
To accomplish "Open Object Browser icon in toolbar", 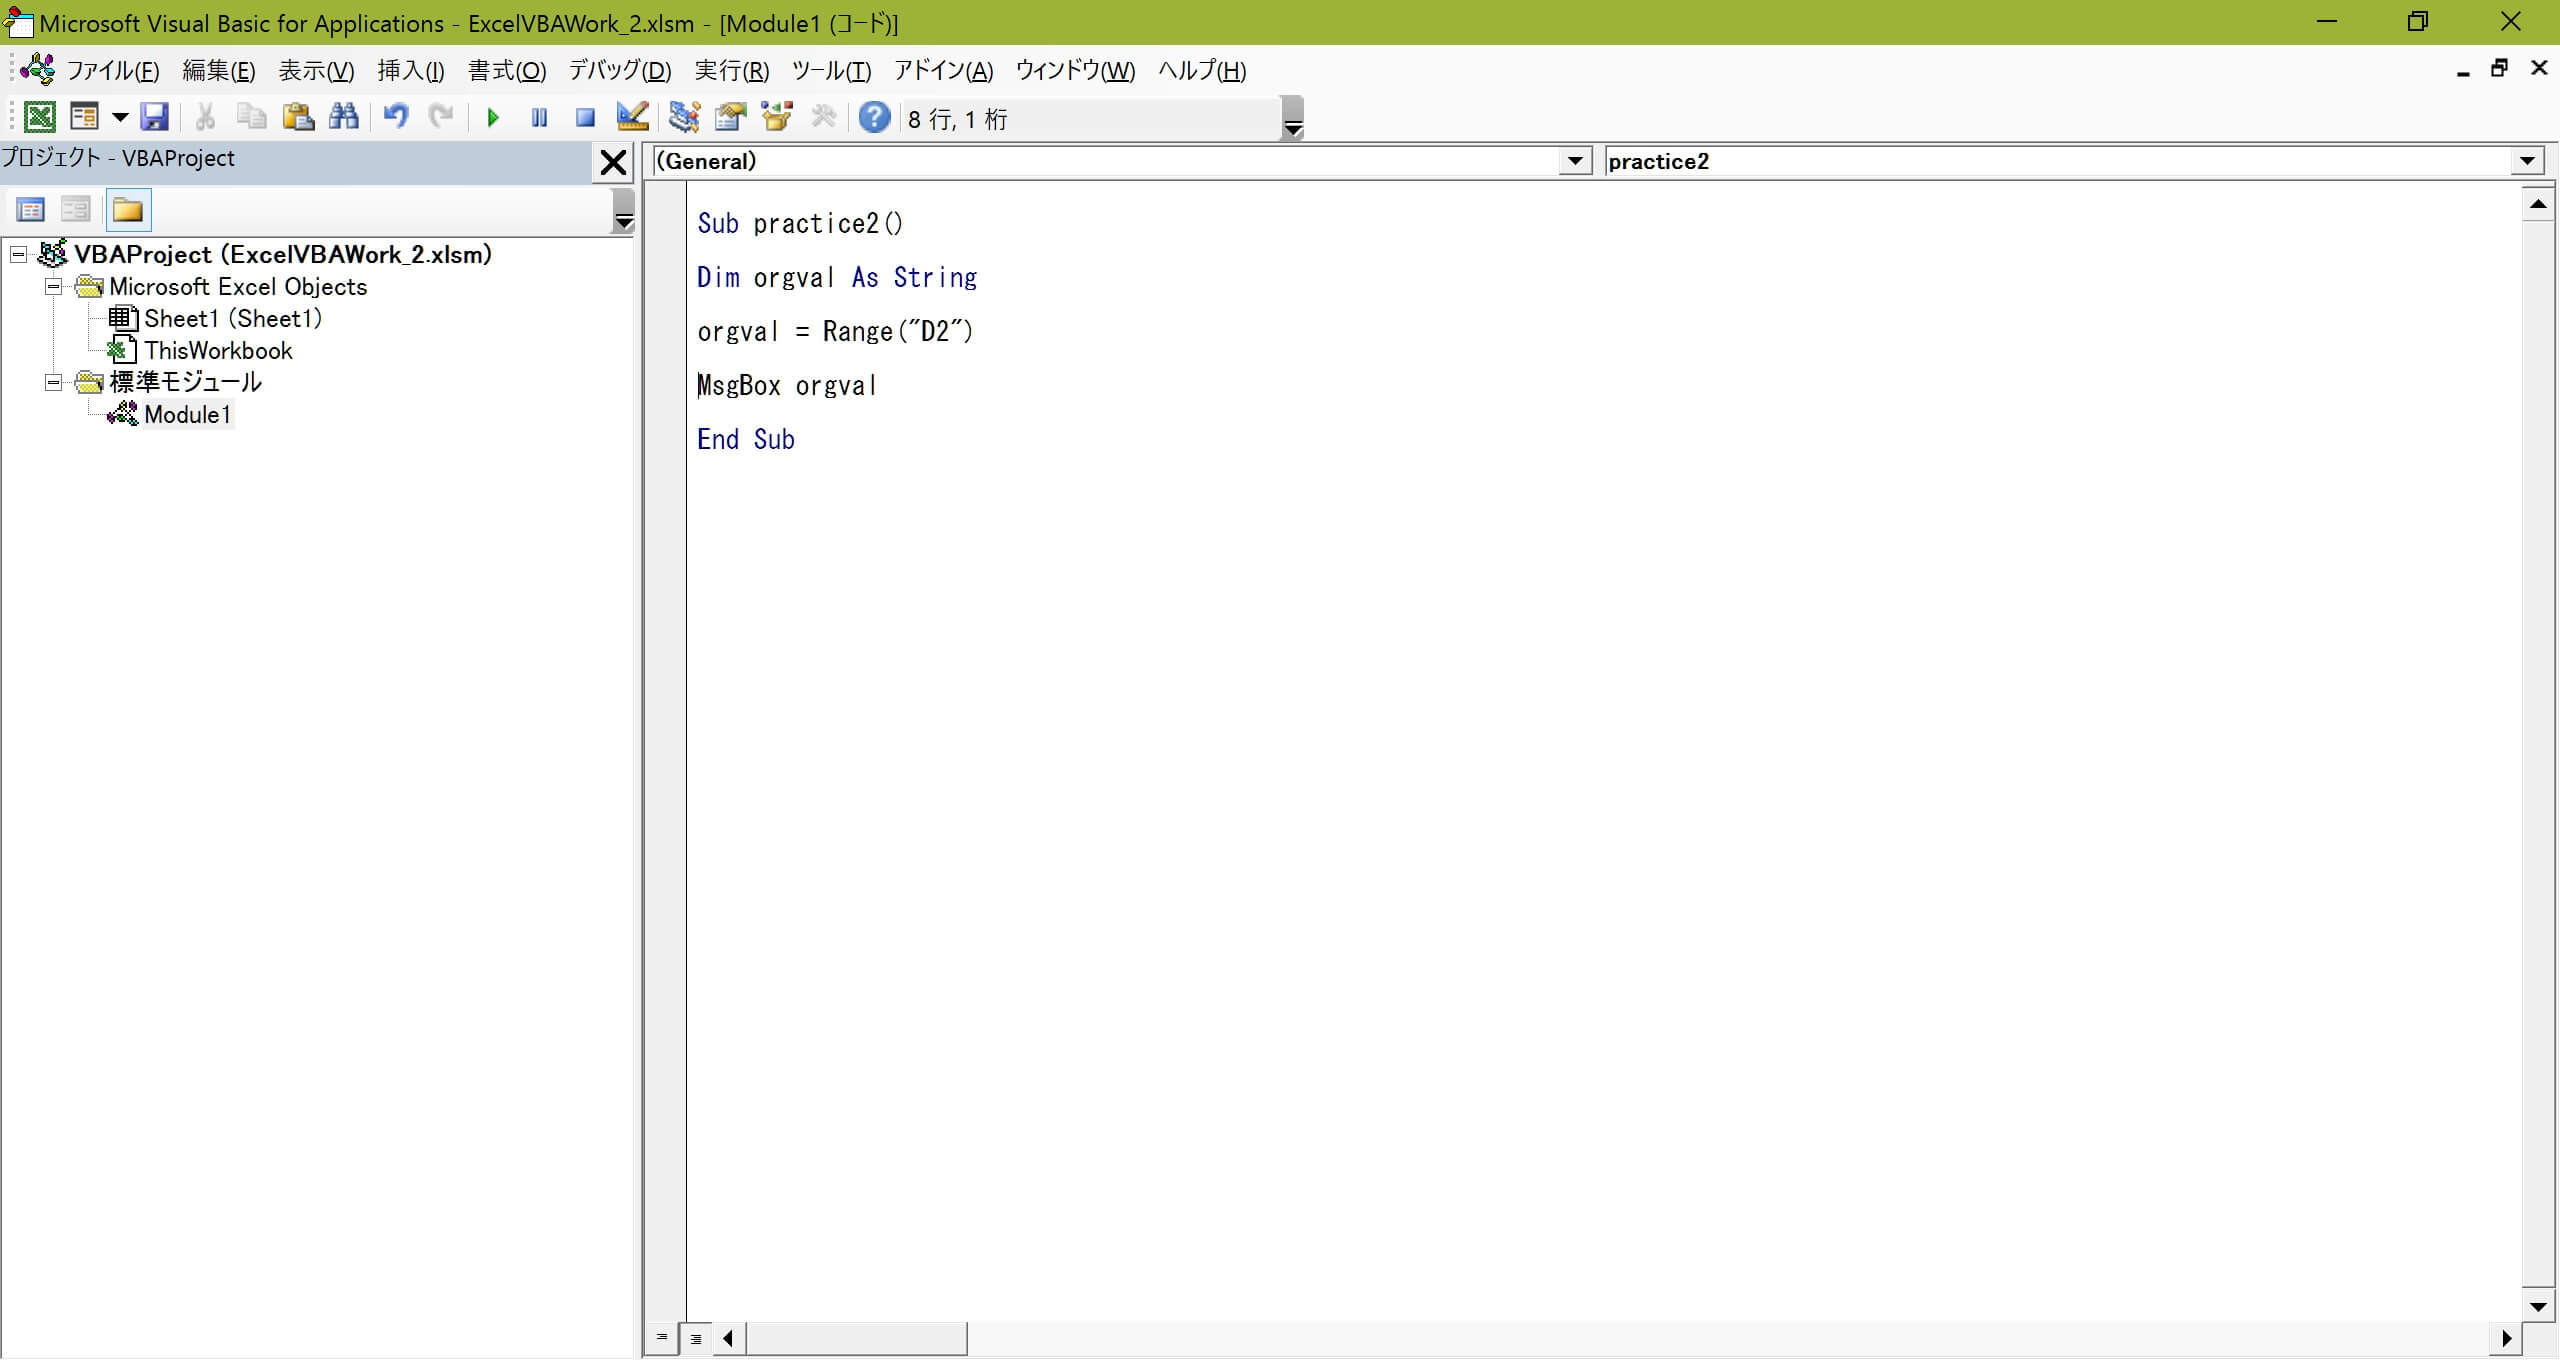I will click(x=777, y=118).
